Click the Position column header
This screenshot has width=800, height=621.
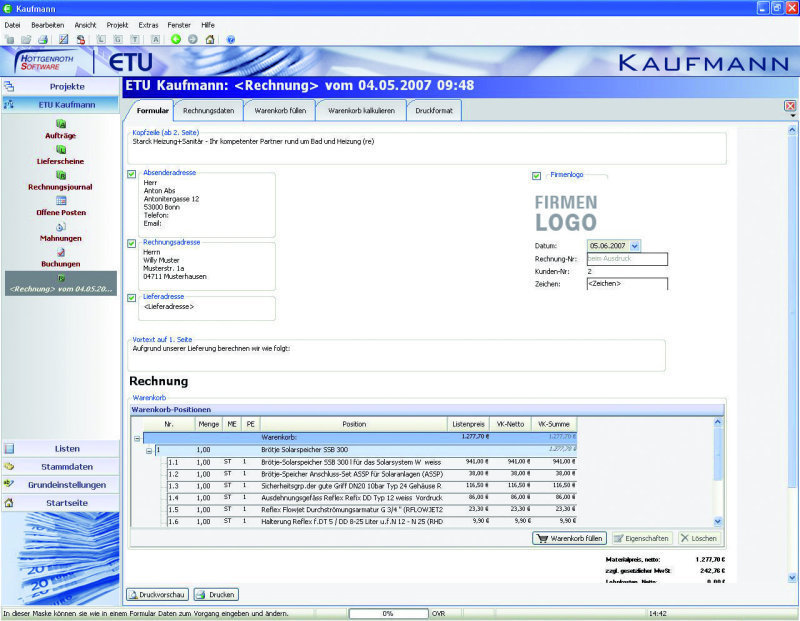(354, 424)
